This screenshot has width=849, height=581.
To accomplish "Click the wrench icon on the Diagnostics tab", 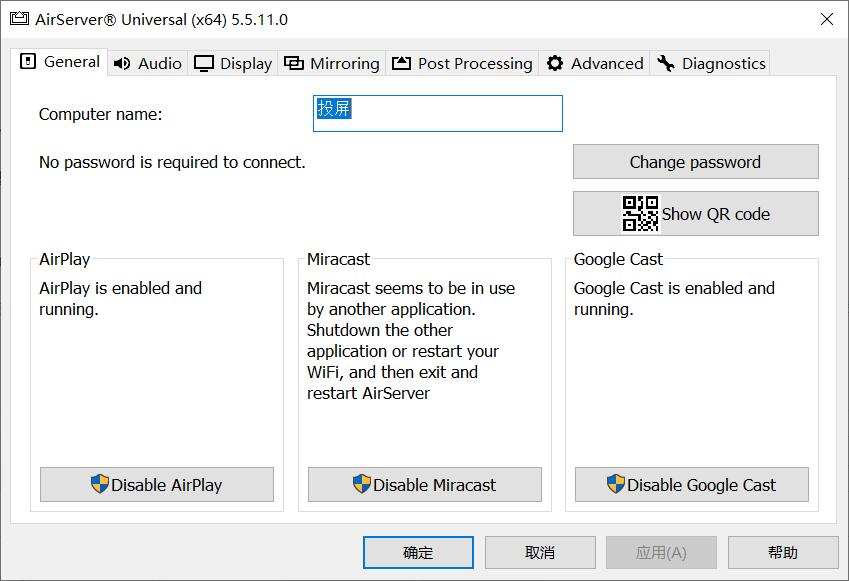I will coord(663,62).
